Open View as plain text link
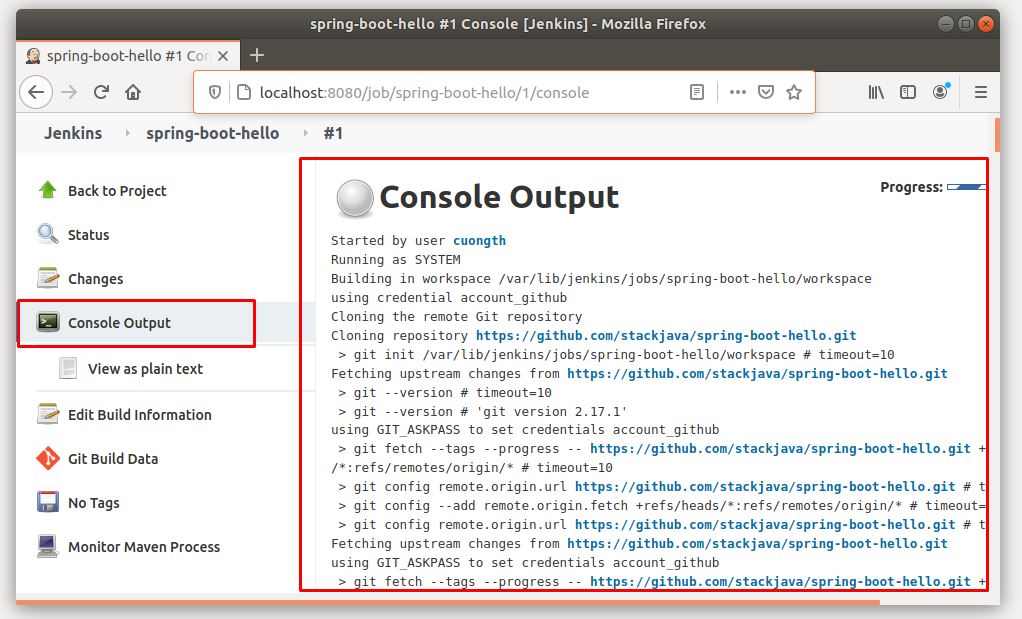This screenshot has width=1022, height=619. (x=145, y=369)
